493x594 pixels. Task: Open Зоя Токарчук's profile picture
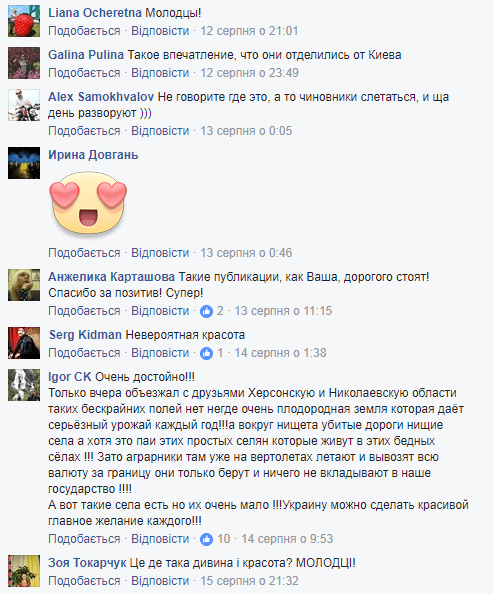[x=24, y=571]
